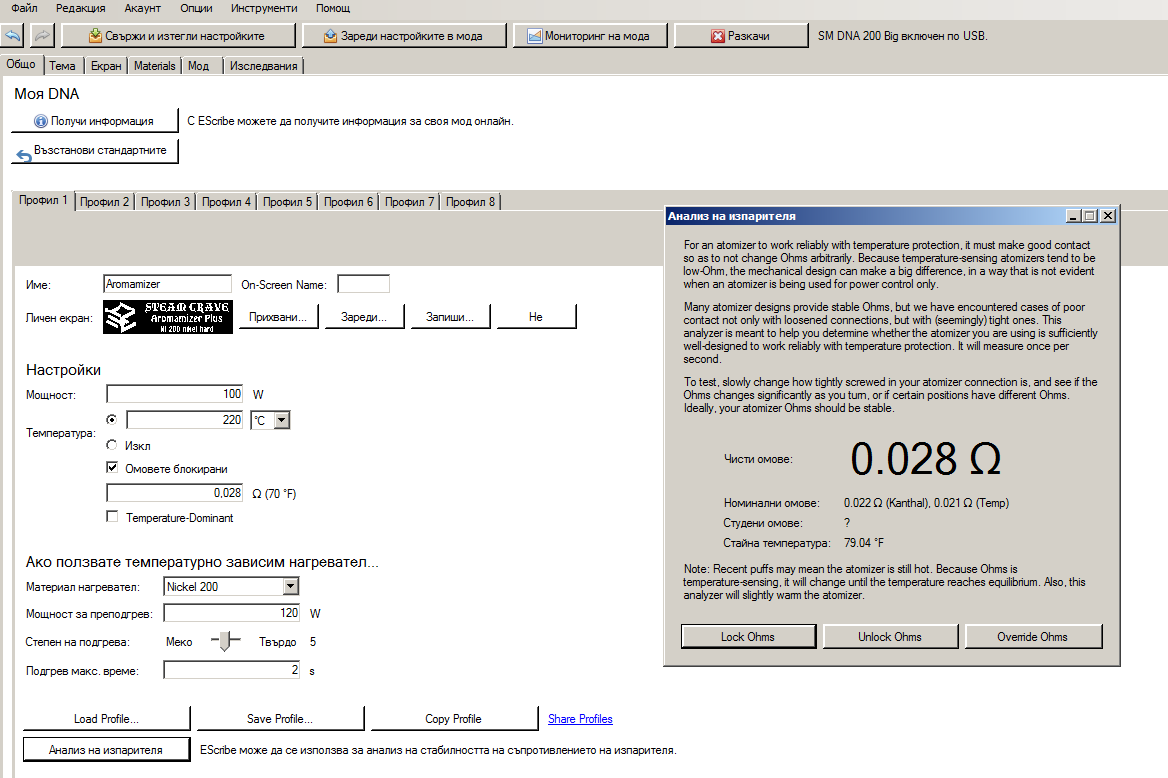Click Зареди настройките в мода button

(x=405, y=36)
